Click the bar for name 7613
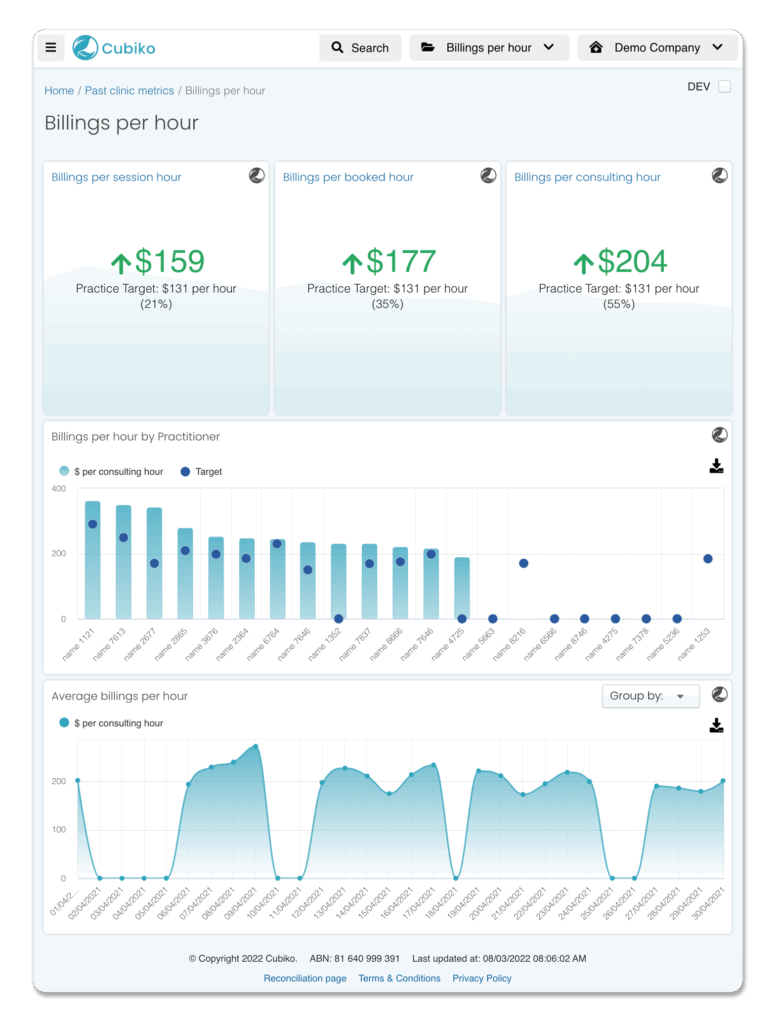Viewport: 775px width, 1024px height. (123, 562)
